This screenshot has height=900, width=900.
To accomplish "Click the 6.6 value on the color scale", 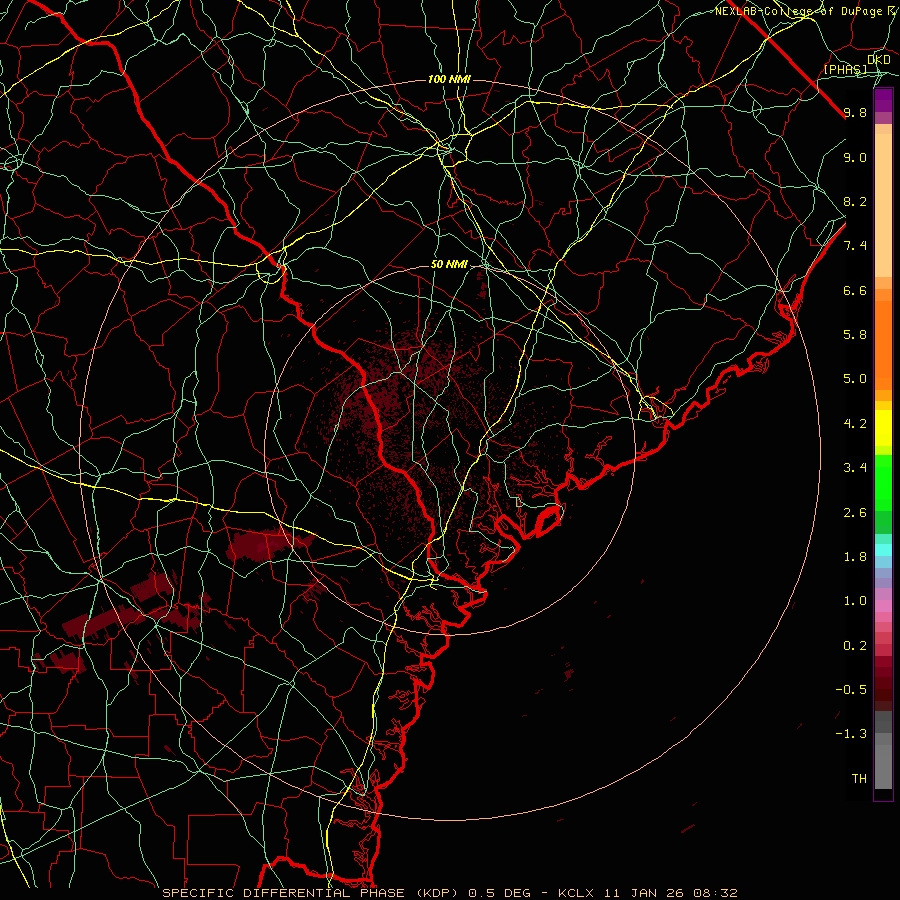I will point(855,290).
